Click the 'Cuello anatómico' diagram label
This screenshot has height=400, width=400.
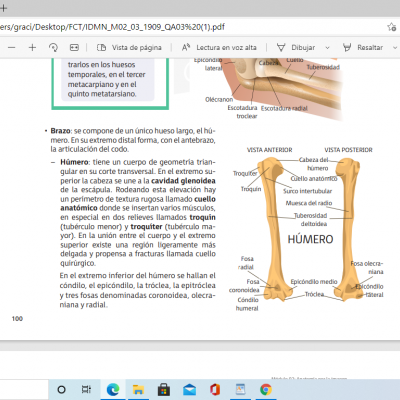click(x=314, y=179)
